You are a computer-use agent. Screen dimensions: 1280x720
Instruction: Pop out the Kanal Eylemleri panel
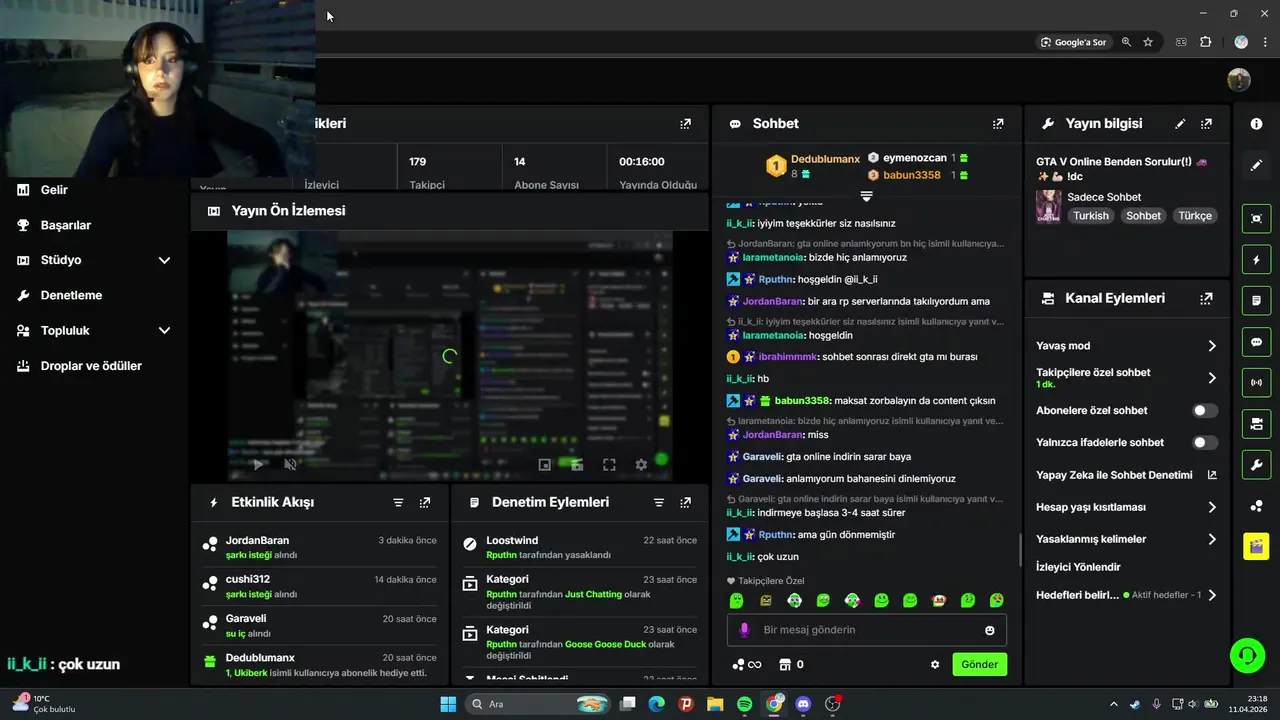tap(1206, 298)
